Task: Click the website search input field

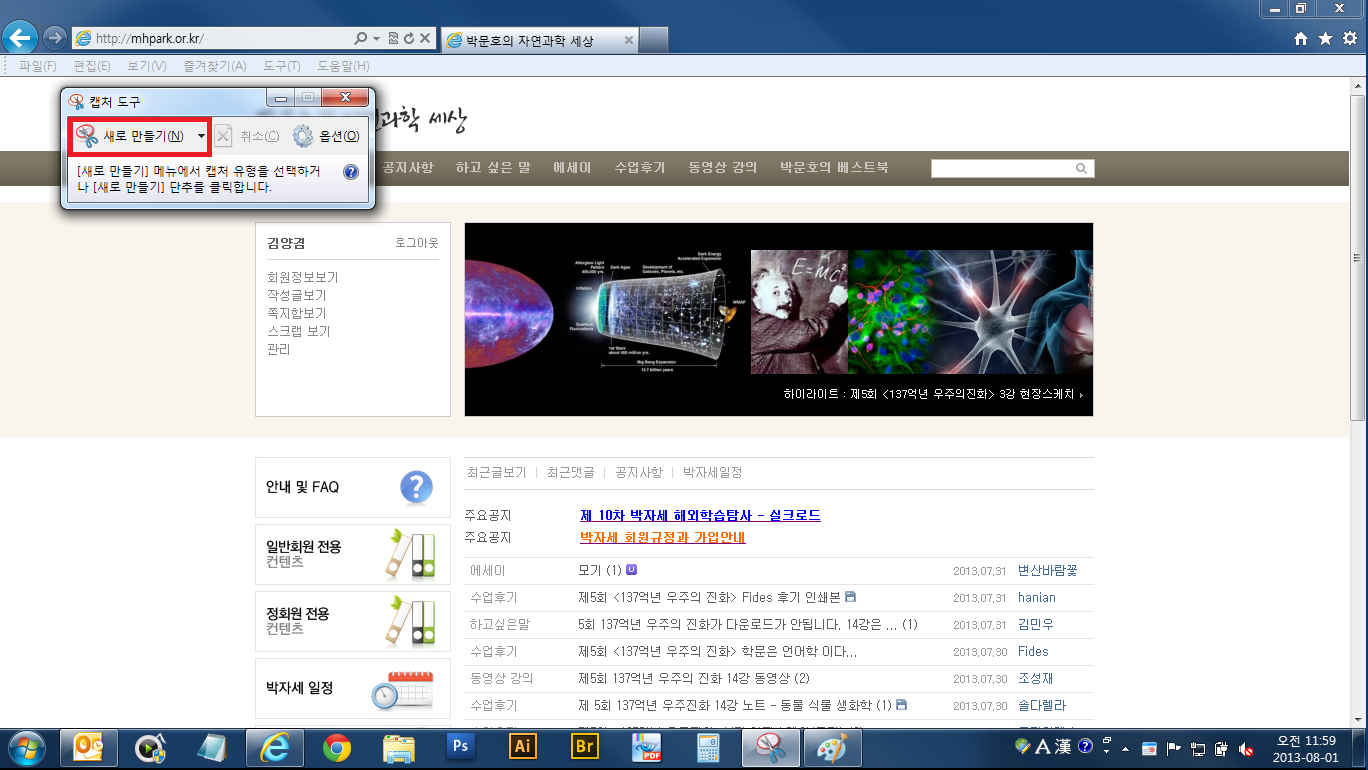Action: click(x=1002, y=169)
